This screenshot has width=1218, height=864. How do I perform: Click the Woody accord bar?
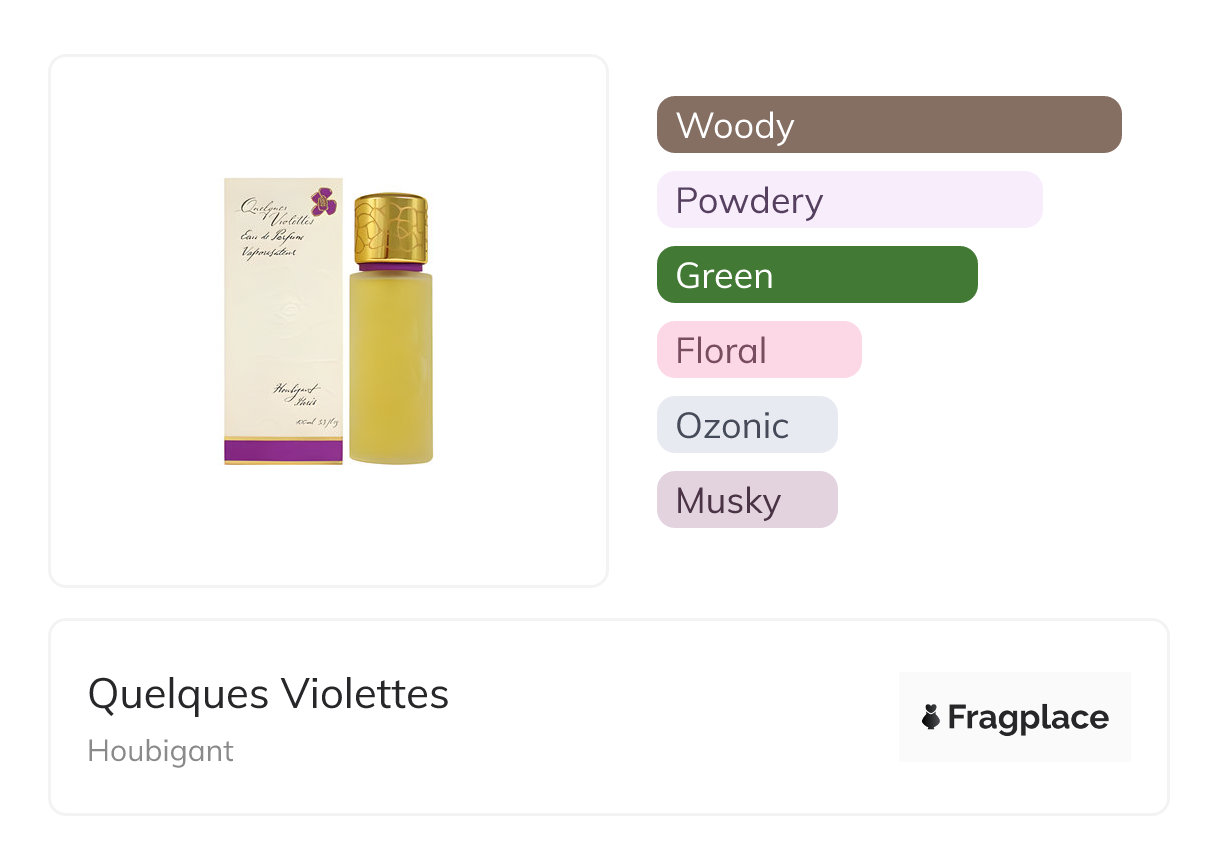point(888,125)
